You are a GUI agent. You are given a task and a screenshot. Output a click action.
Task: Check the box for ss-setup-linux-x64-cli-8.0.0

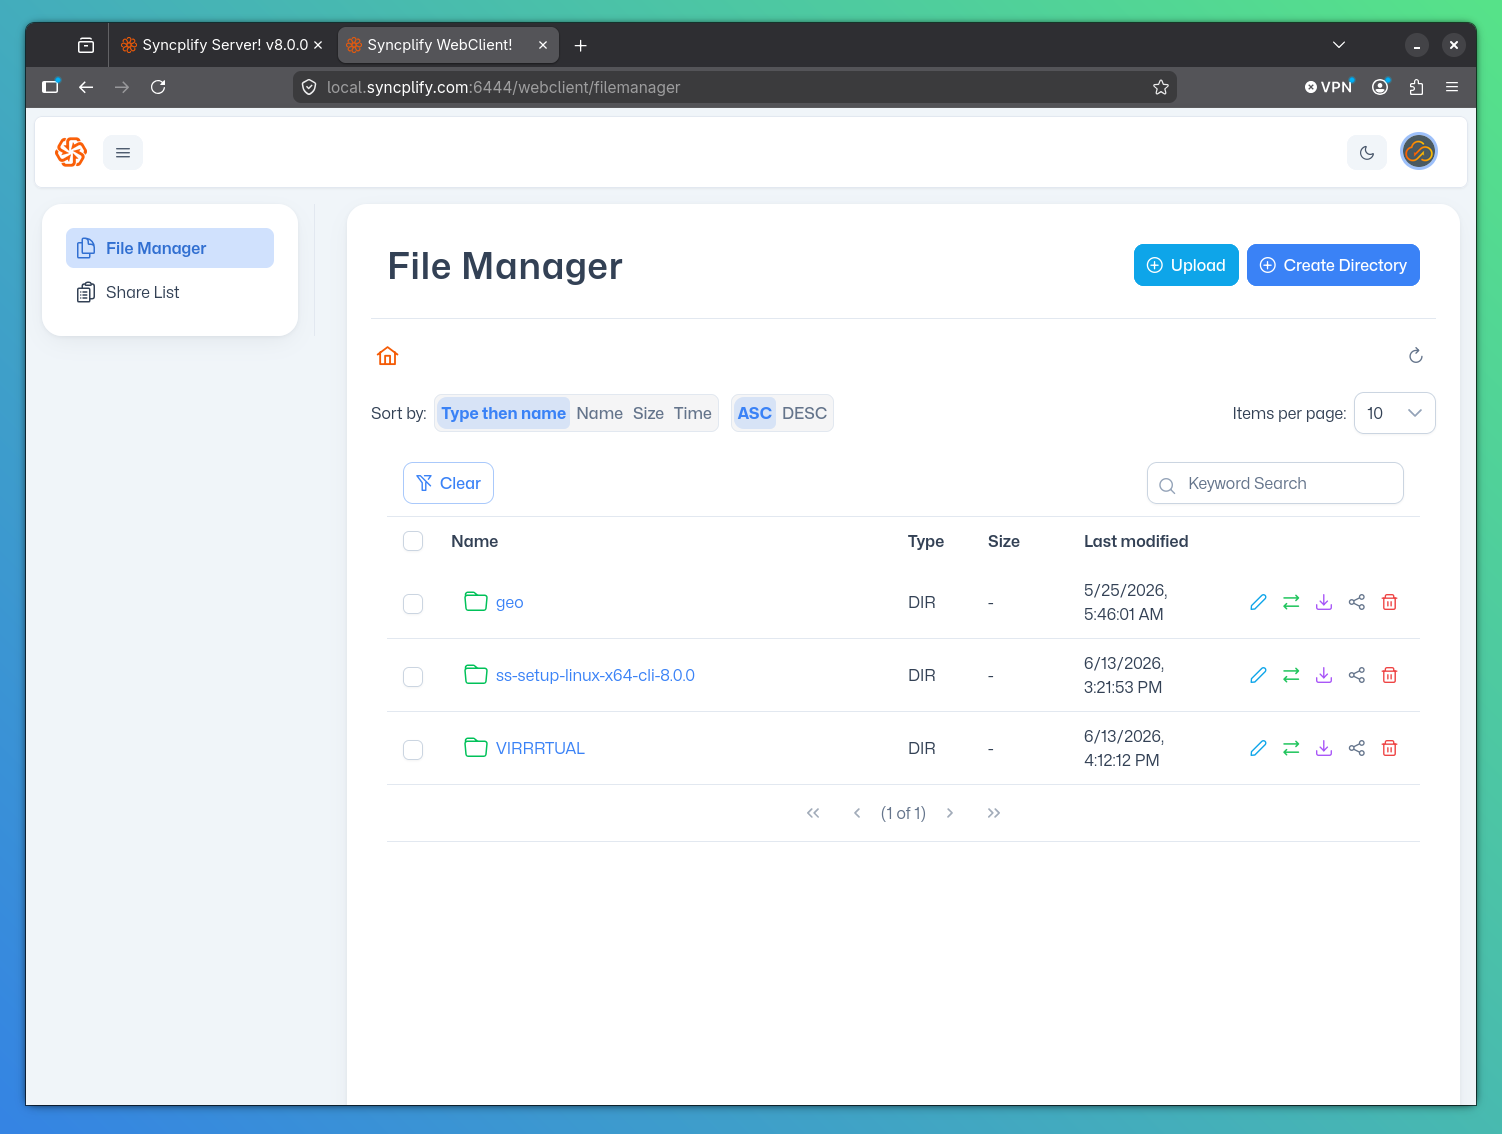click(x=413, y=677)
